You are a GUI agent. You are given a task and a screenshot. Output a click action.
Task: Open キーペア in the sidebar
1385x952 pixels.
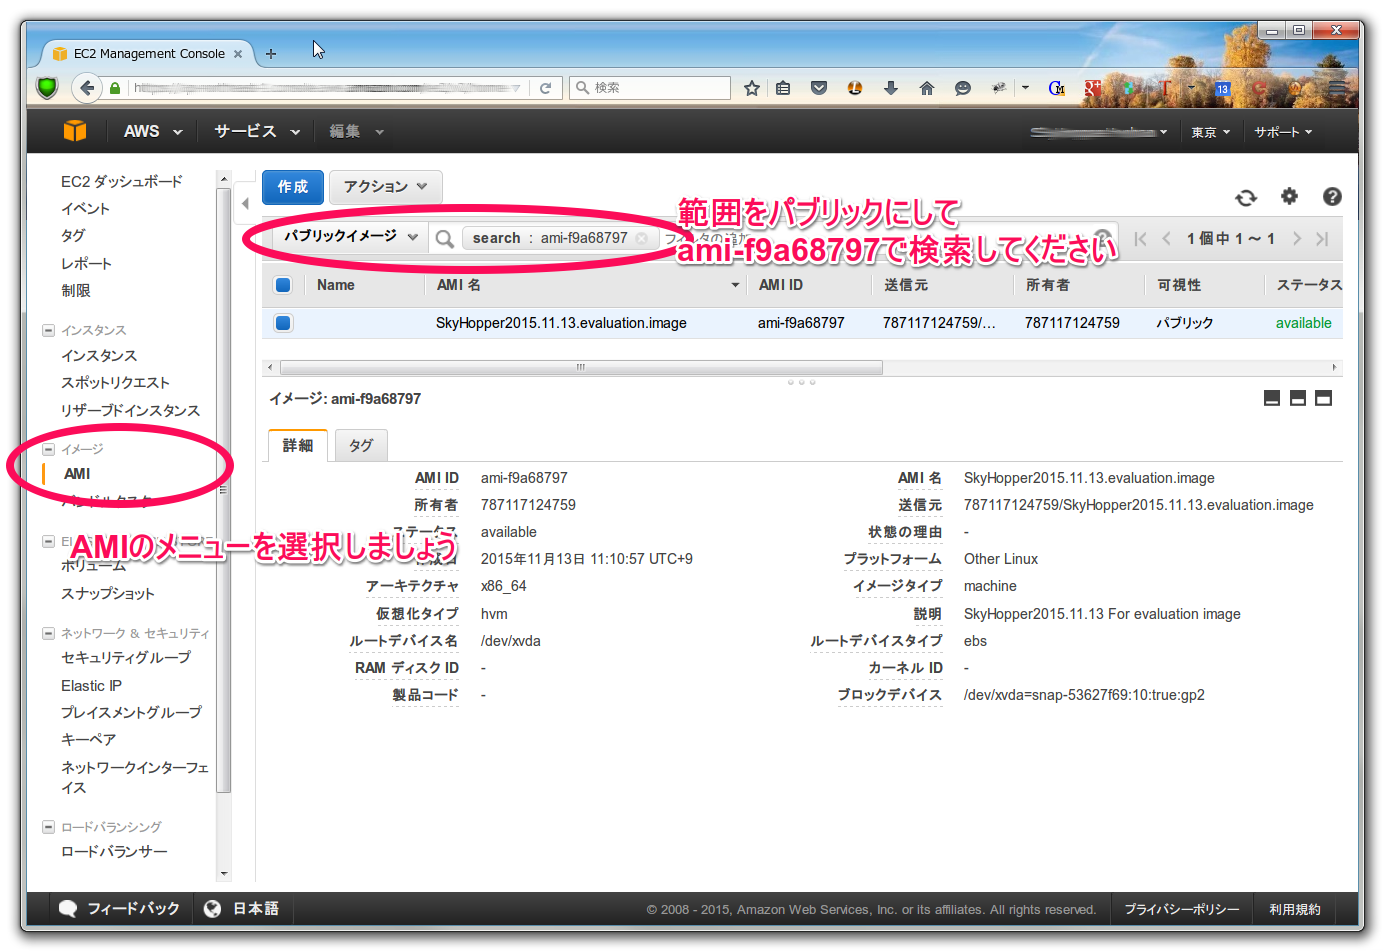(88, 739)
